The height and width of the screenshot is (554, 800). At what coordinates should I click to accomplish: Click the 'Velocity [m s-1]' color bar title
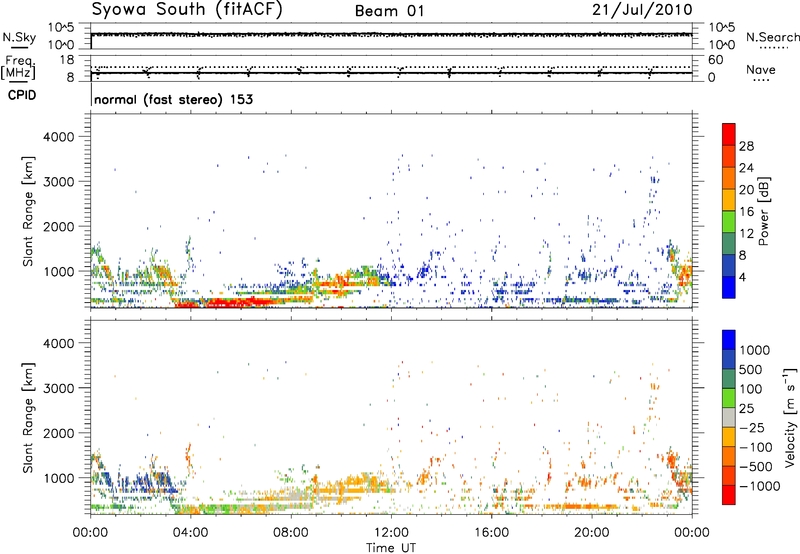click(x=790, y=417)
